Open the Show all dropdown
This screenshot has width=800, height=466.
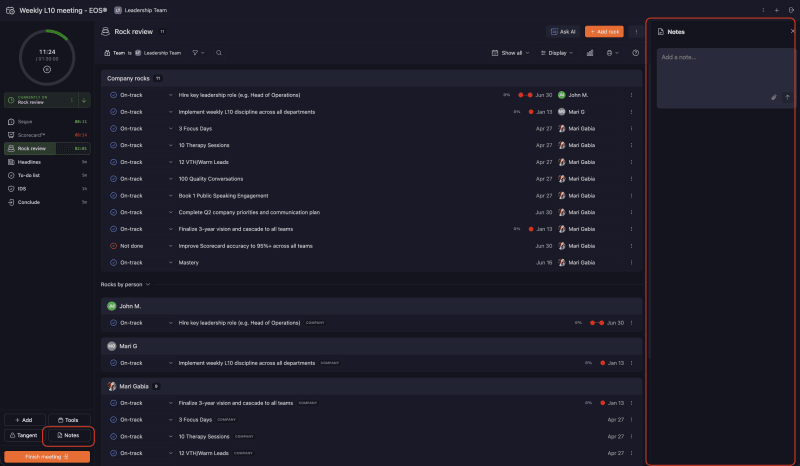510,53
